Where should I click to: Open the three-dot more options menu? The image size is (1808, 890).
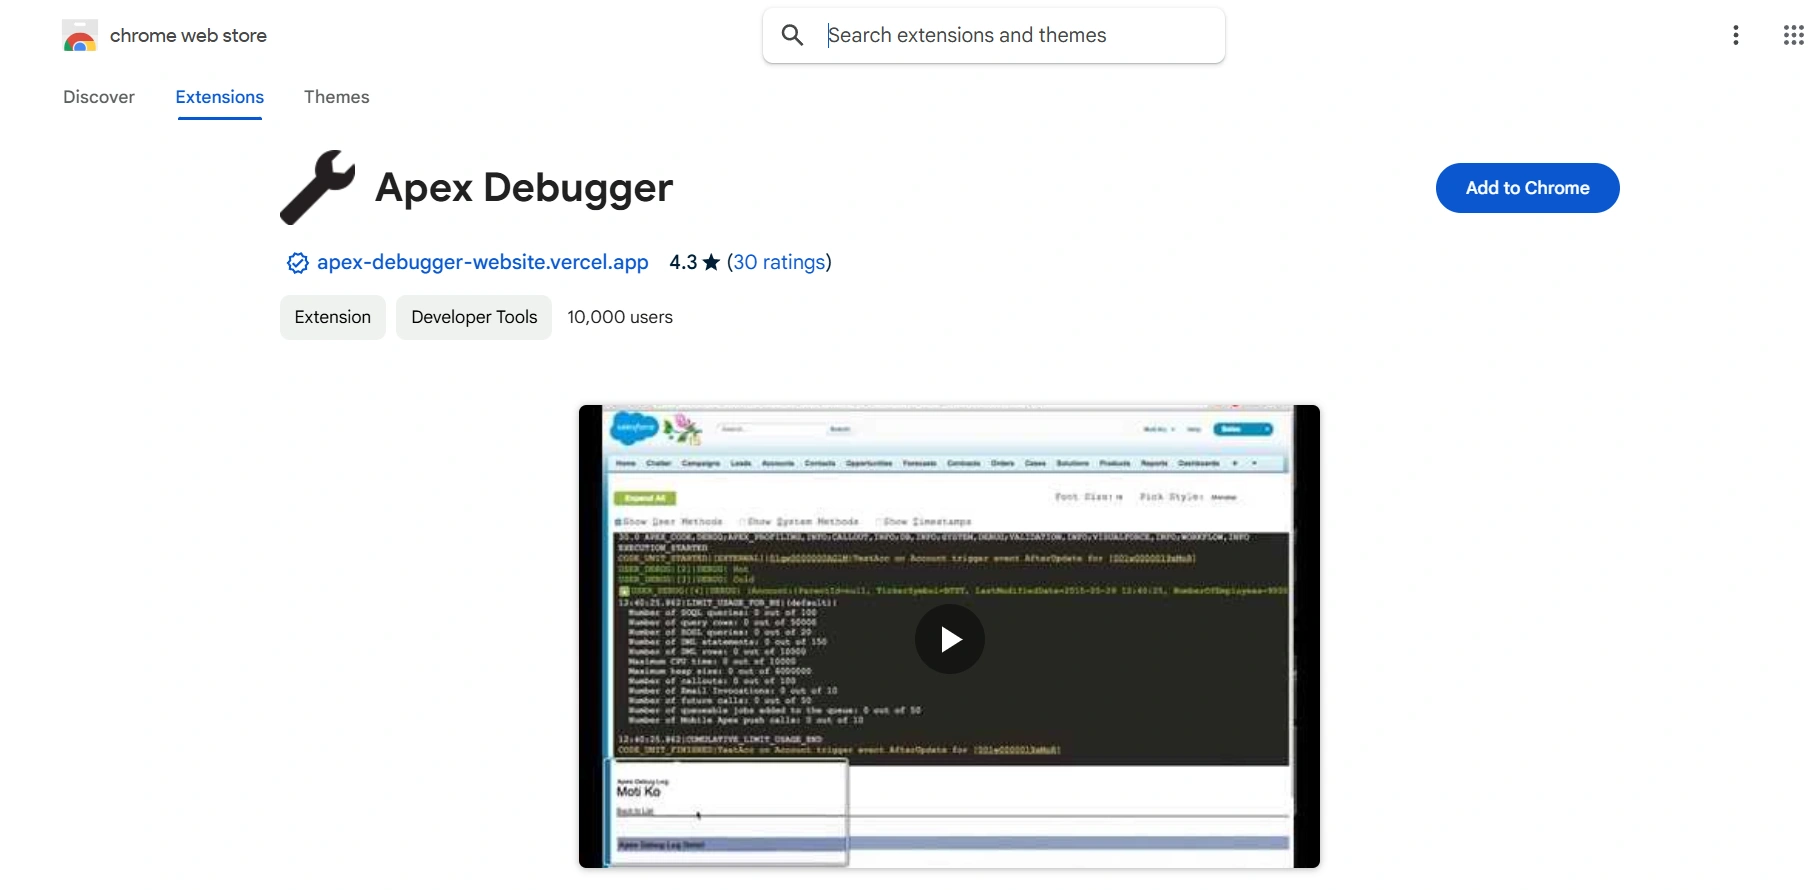1736,35
